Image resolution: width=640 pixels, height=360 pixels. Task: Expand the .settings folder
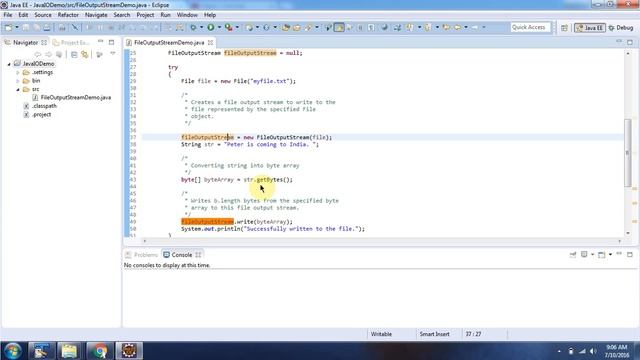pos(18,73)
